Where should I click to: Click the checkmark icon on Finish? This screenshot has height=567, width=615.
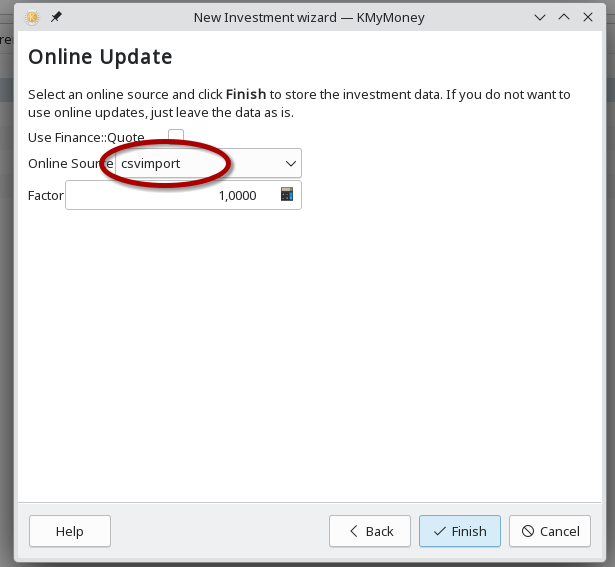439,531
